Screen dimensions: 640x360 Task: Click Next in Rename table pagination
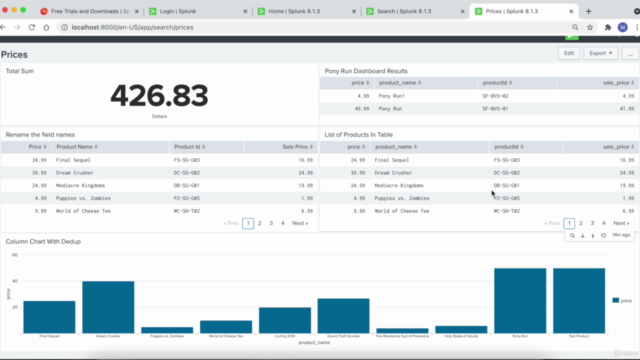click(300, 223)
